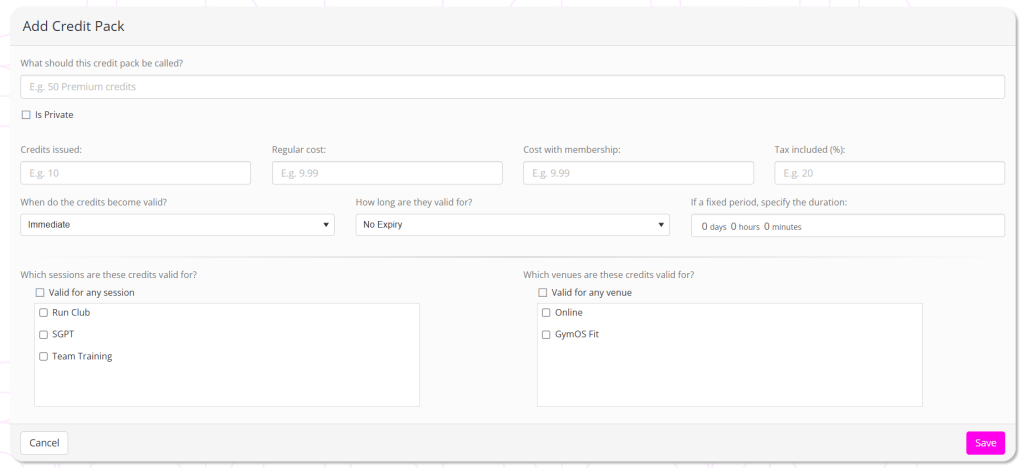Enable Valid for any session checkbox

40,293
